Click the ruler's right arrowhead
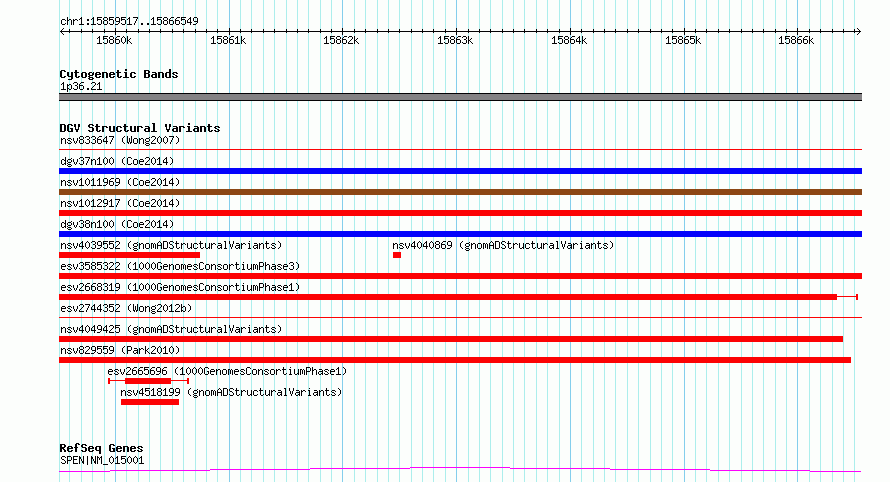Image resolution: width=890 pixels, height=482 pixels. tap(859, 32)
